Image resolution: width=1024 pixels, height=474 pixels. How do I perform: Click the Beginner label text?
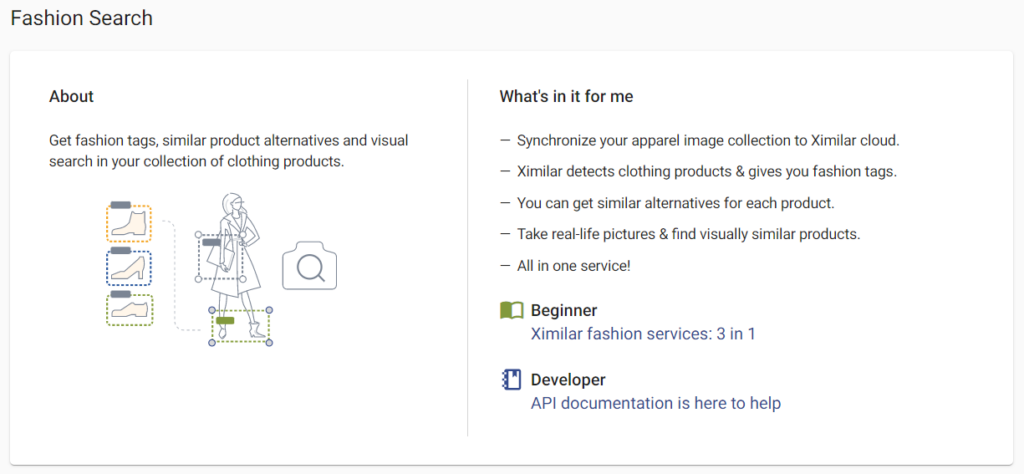(564, 310)
